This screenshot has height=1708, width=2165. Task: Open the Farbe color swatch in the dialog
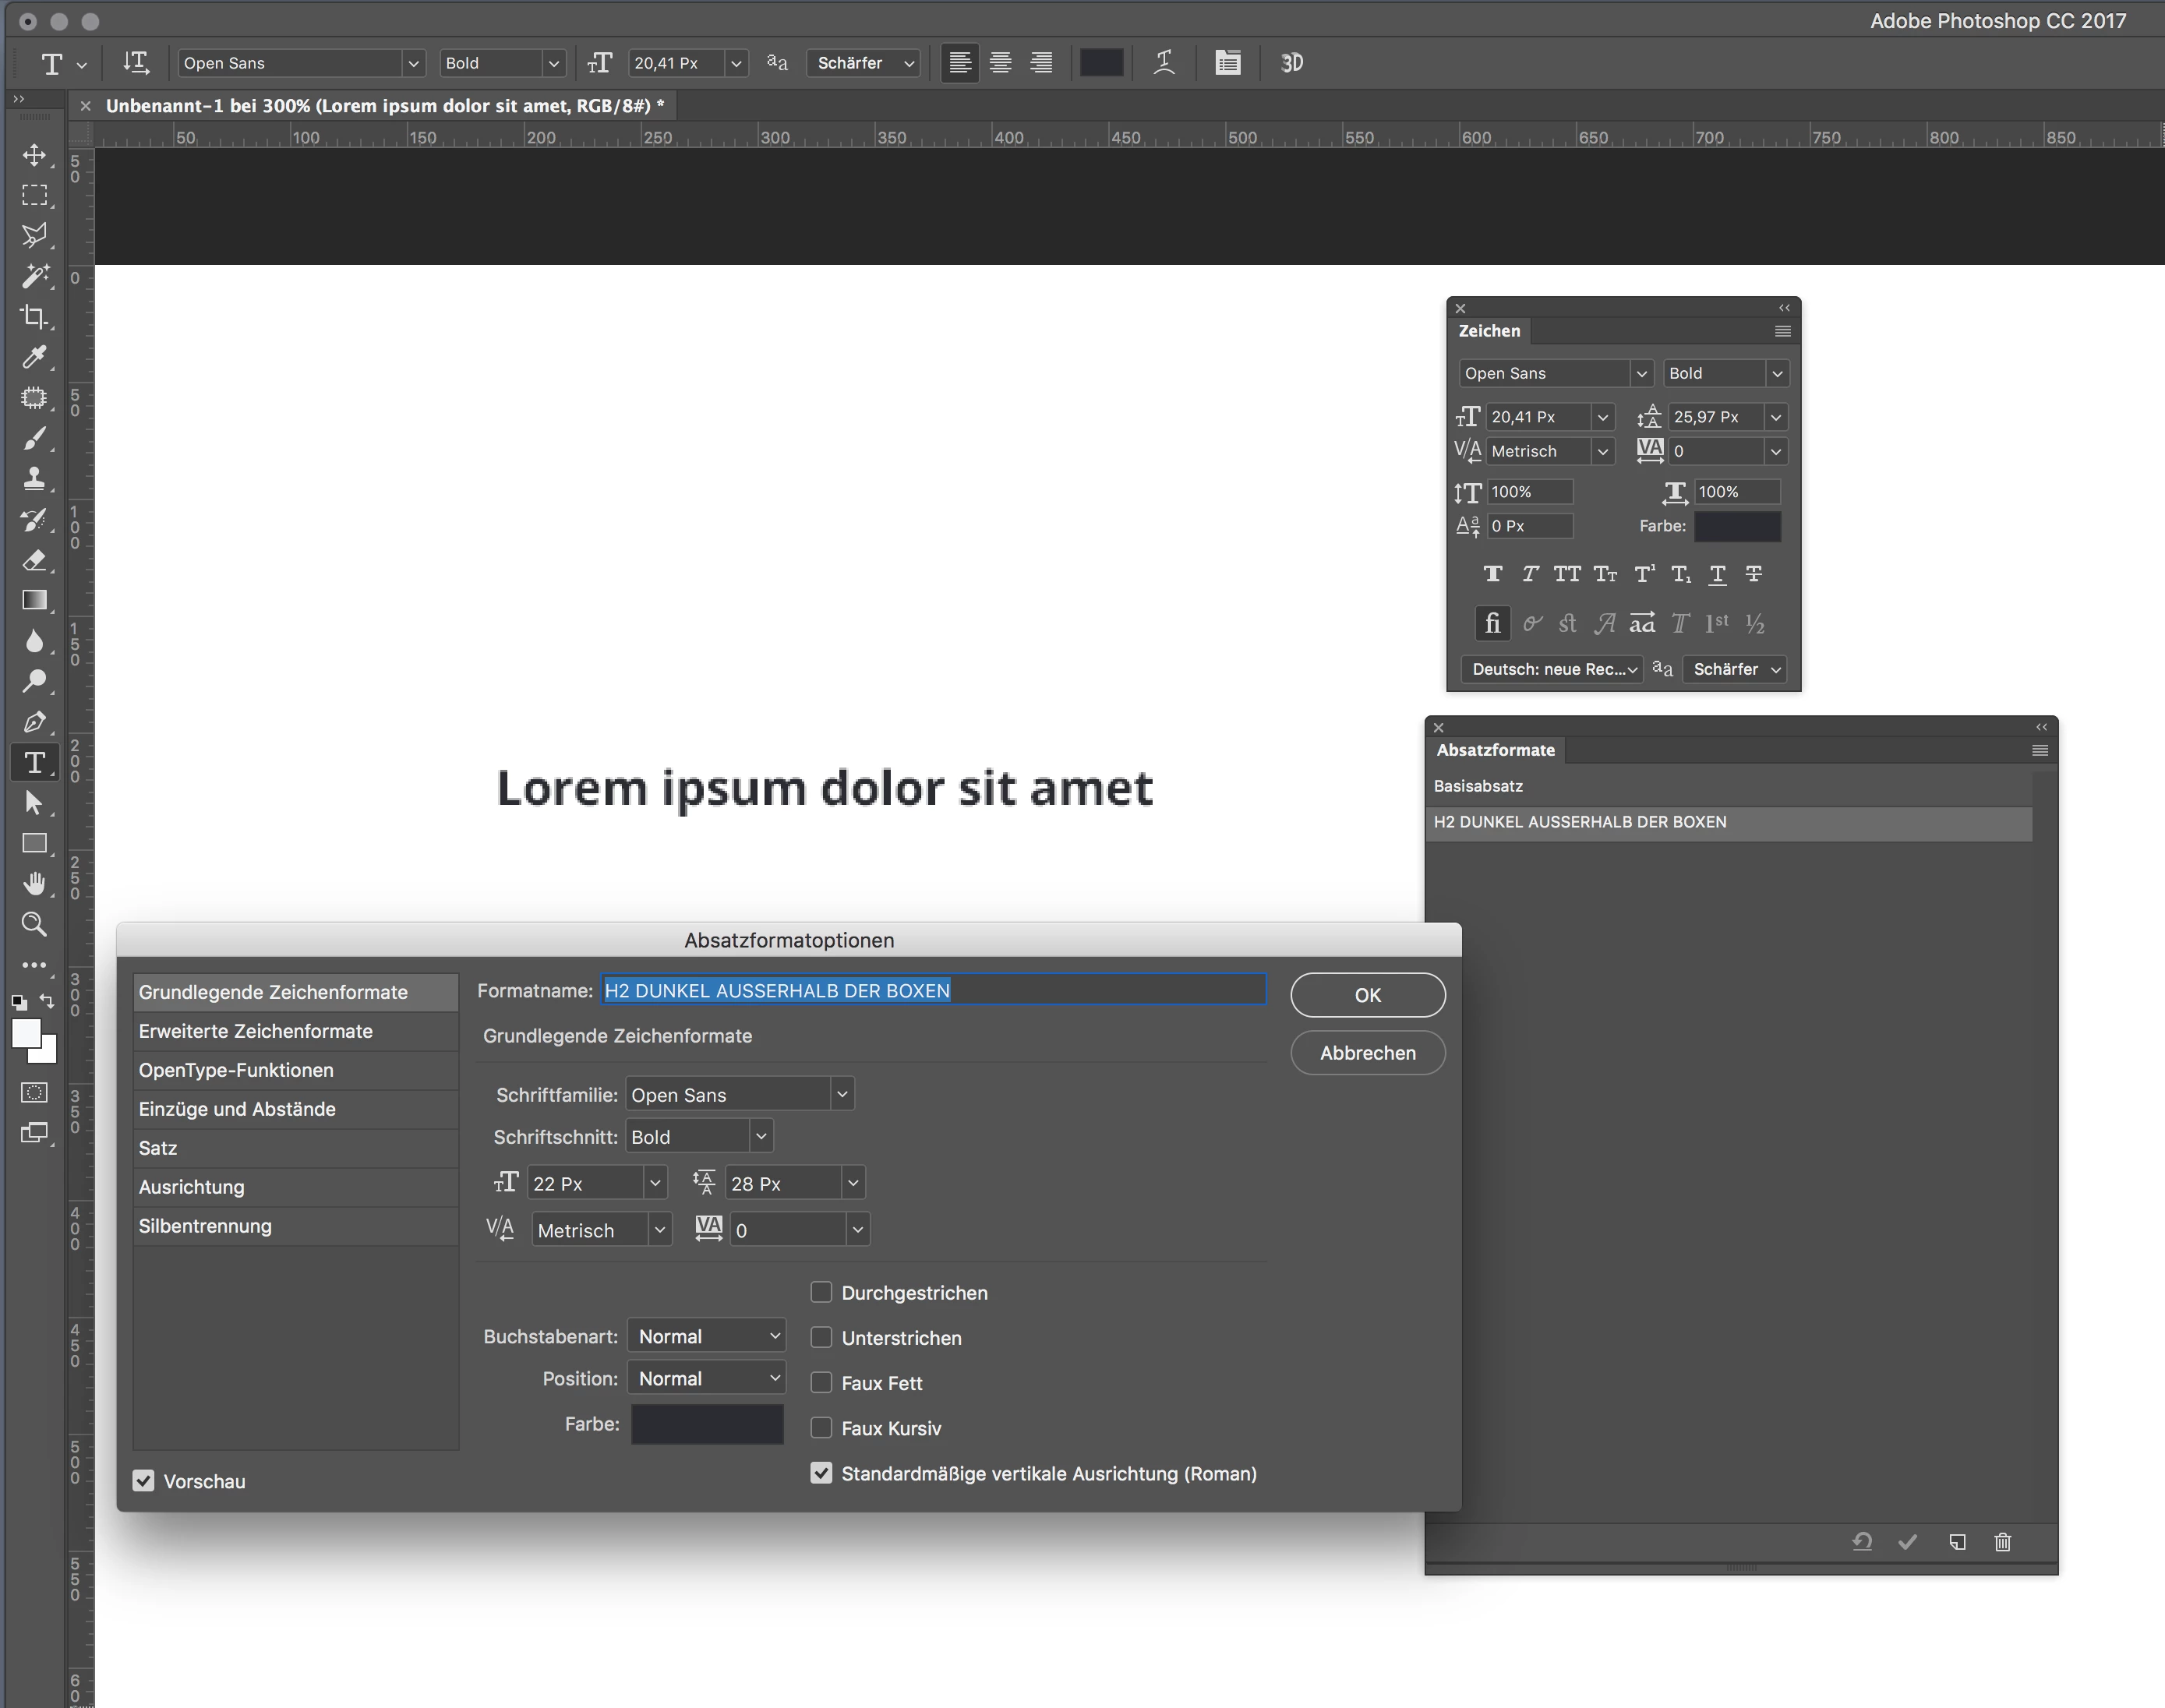tap(707, 1424)
